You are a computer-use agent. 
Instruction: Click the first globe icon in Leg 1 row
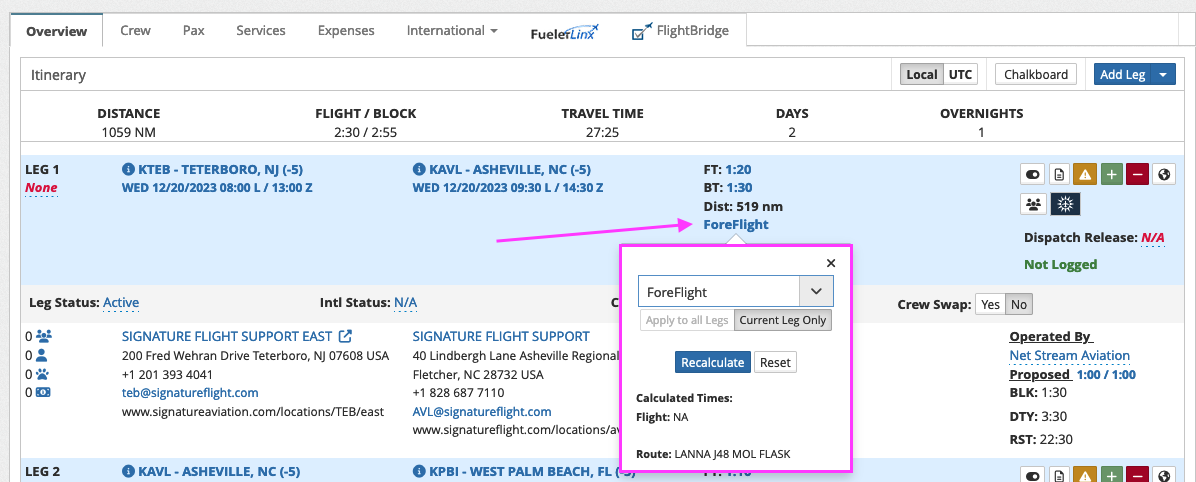click(1164, 174)
